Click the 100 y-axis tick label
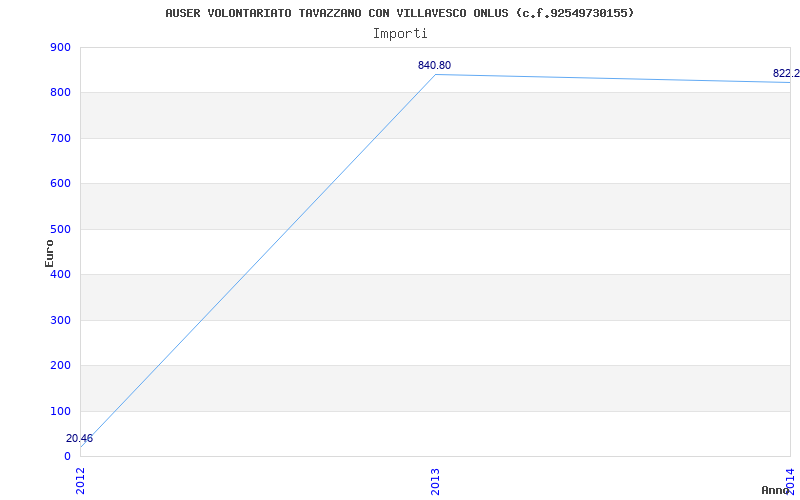 tap(60, 411)
